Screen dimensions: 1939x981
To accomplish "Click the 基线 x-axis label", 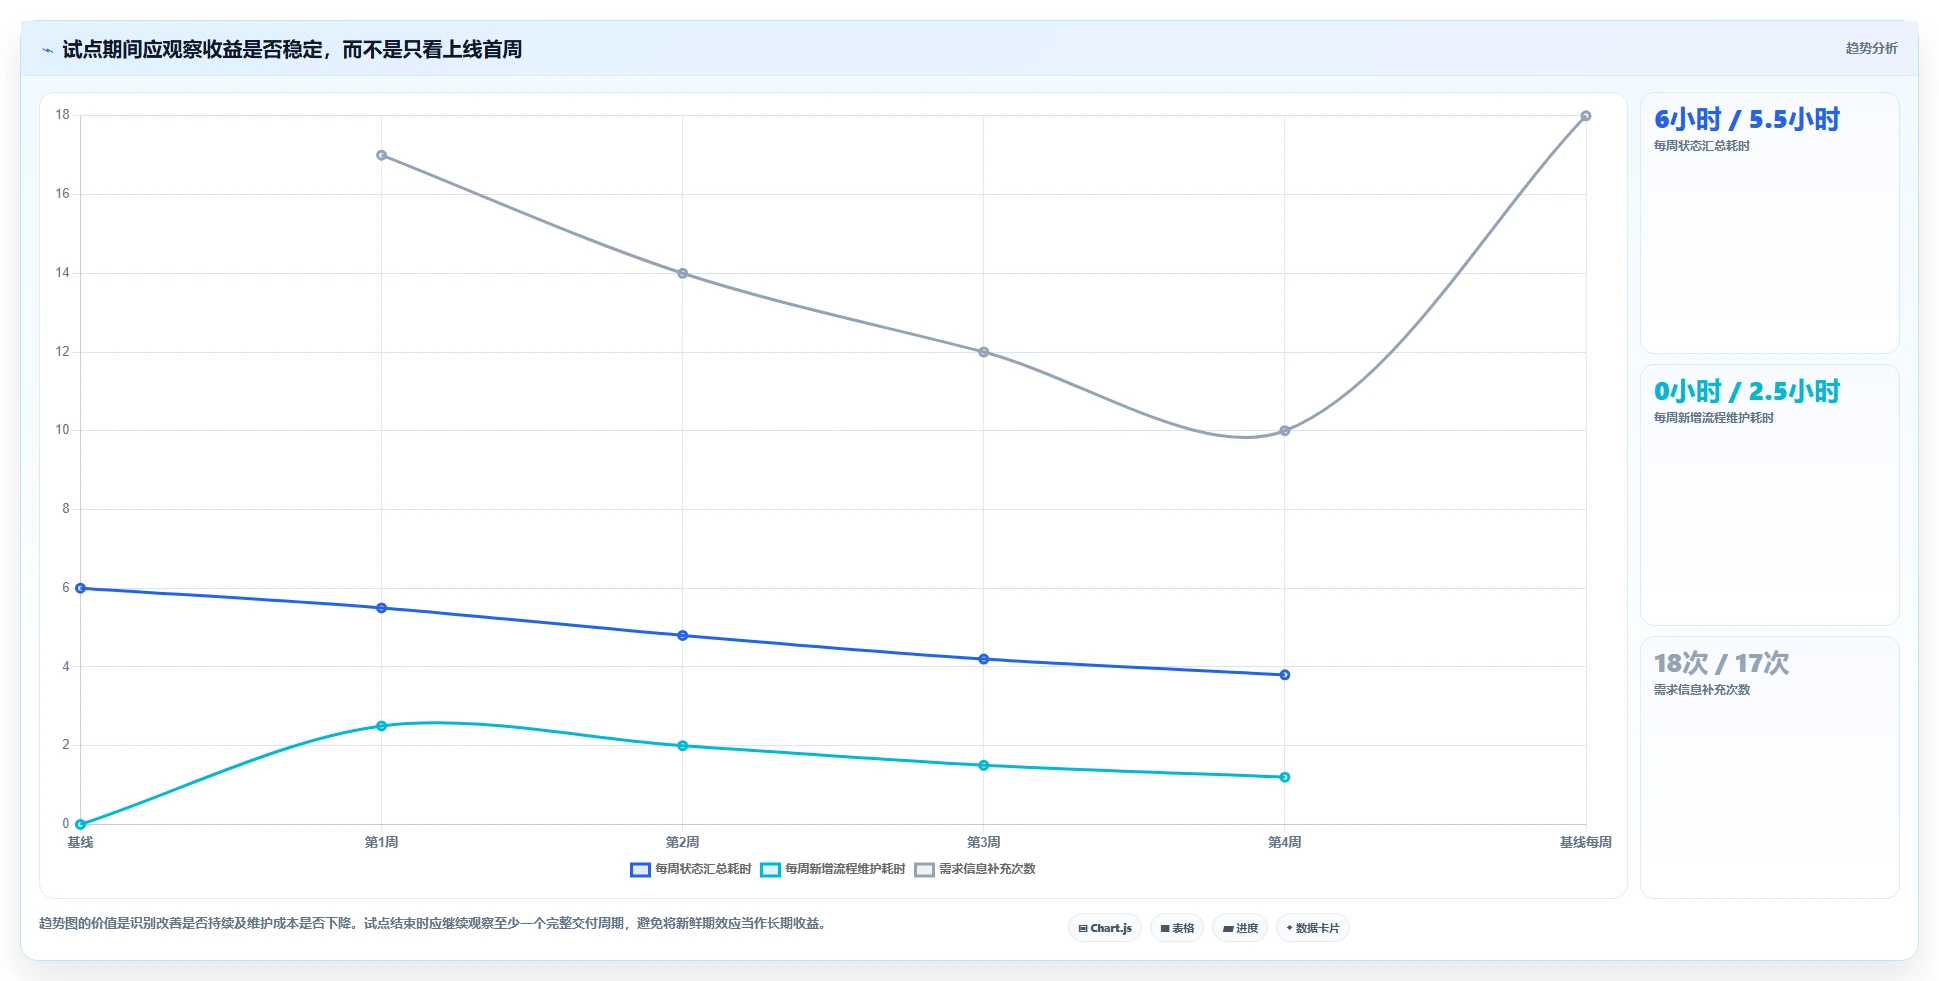I will pos(80,842).
